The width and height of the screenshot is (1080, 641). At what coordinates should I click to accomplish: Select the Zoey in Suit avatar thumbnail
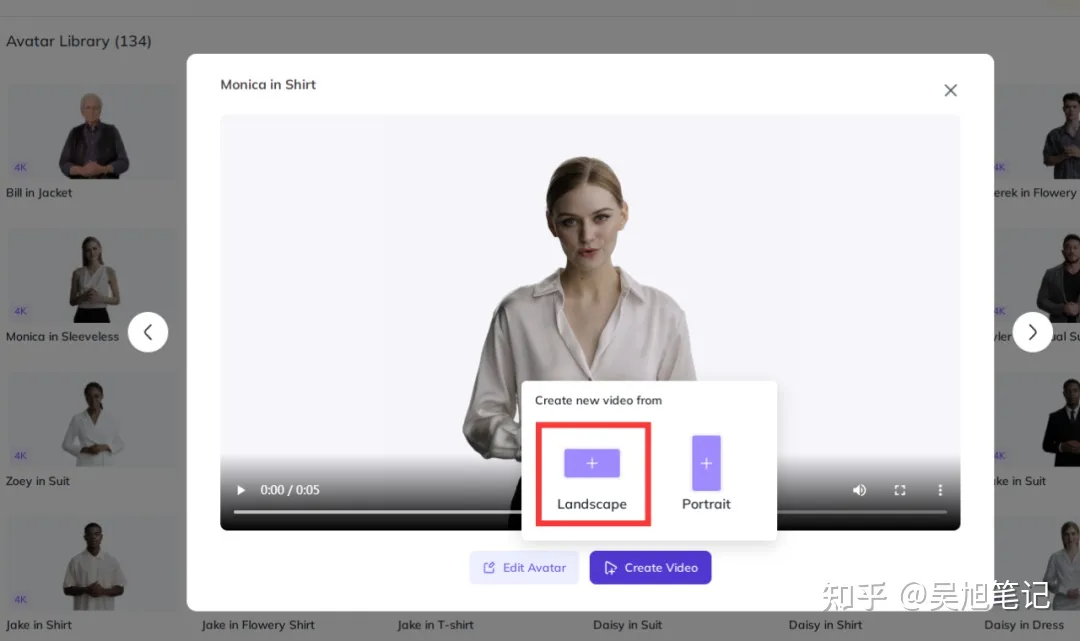click(x=92, y=421)
